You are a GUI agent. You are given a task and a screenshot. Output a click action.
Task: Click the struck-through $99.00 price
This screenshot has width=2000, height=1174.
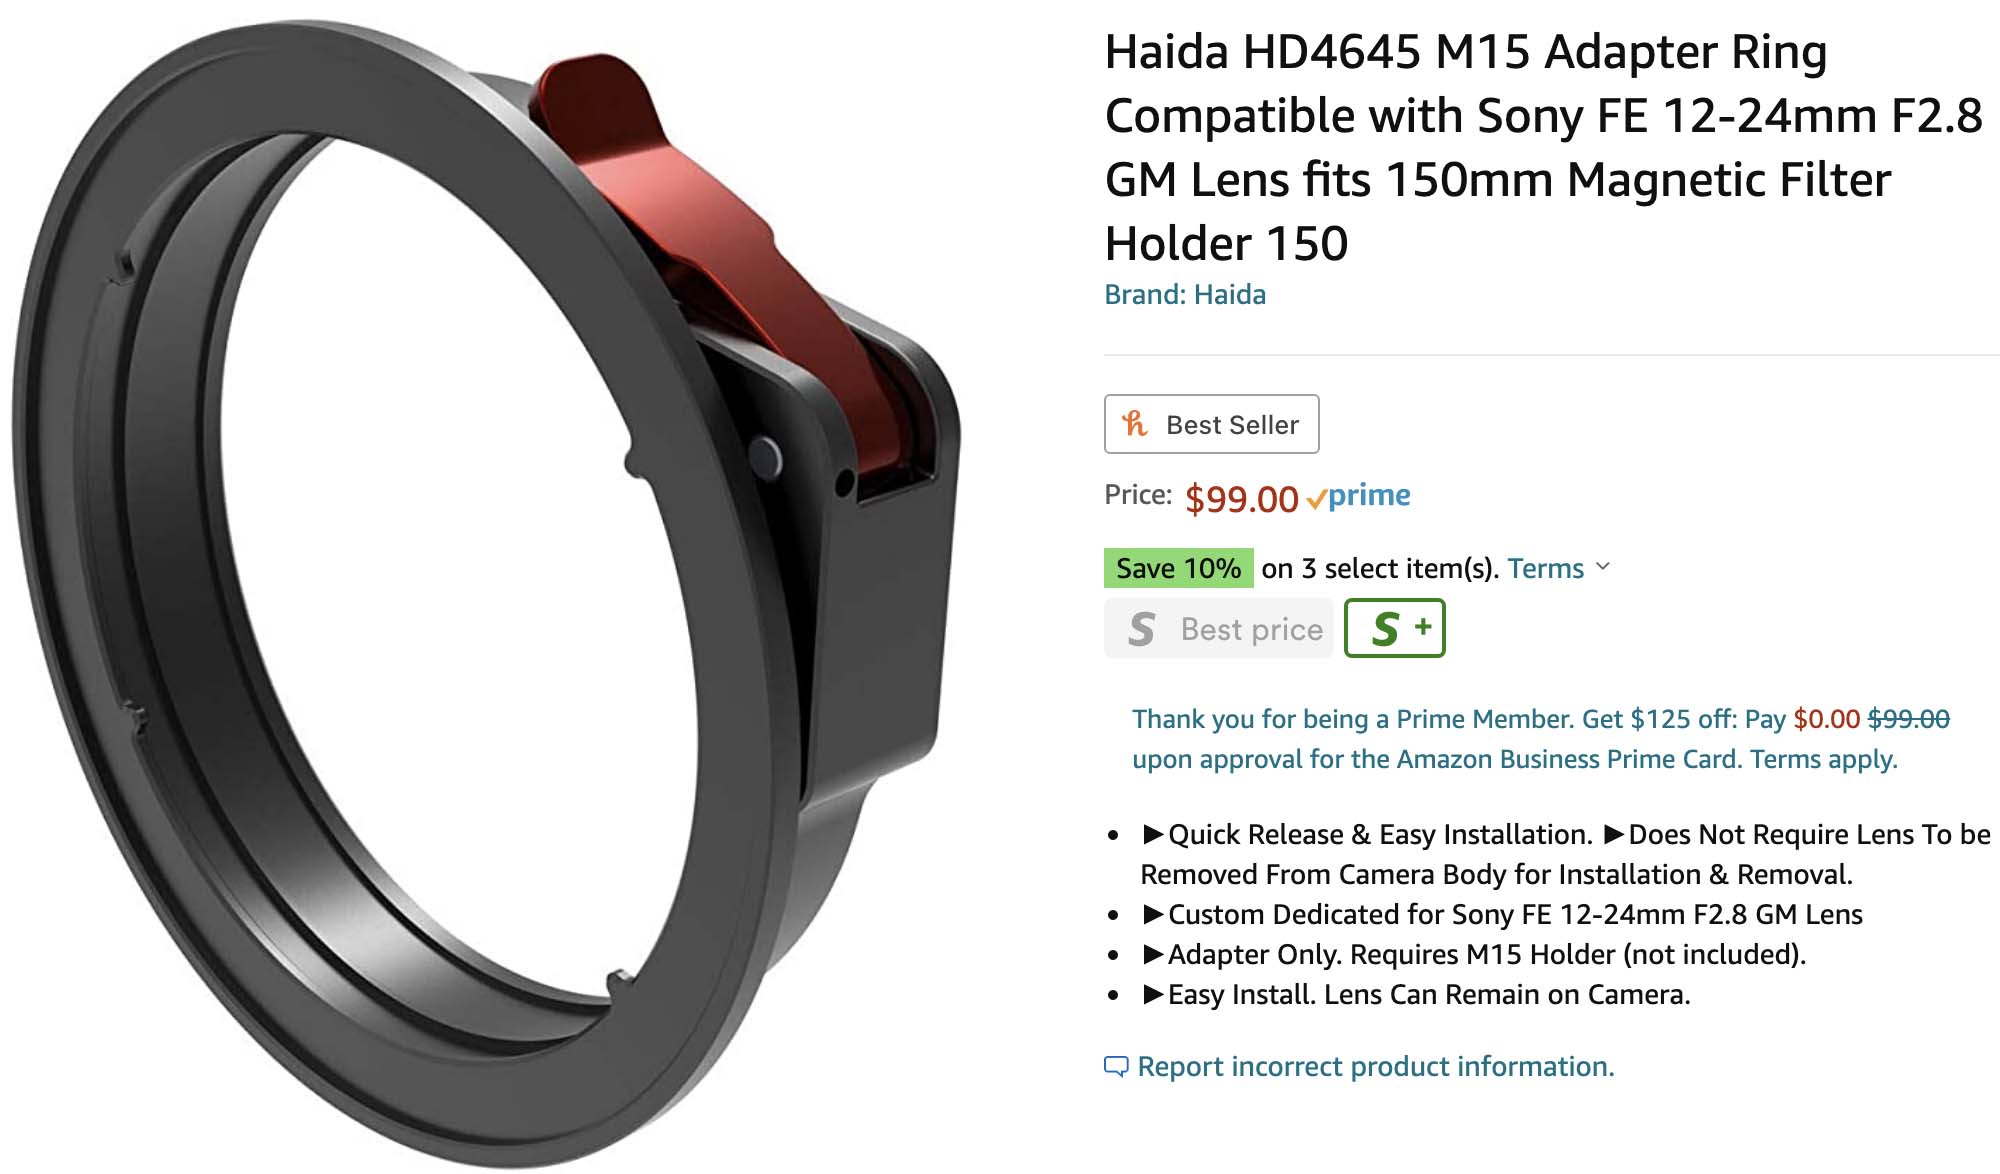click(x=1908, y=719)
